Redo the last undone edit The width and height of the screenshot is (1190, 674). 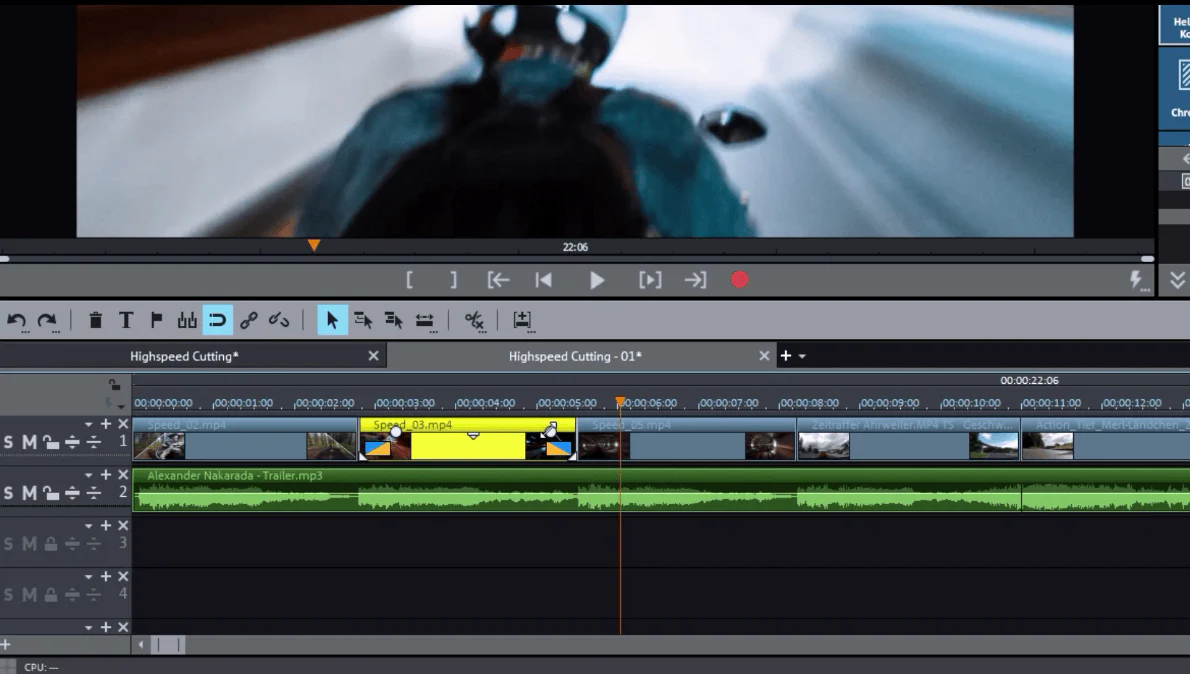(x=47, y=320)
